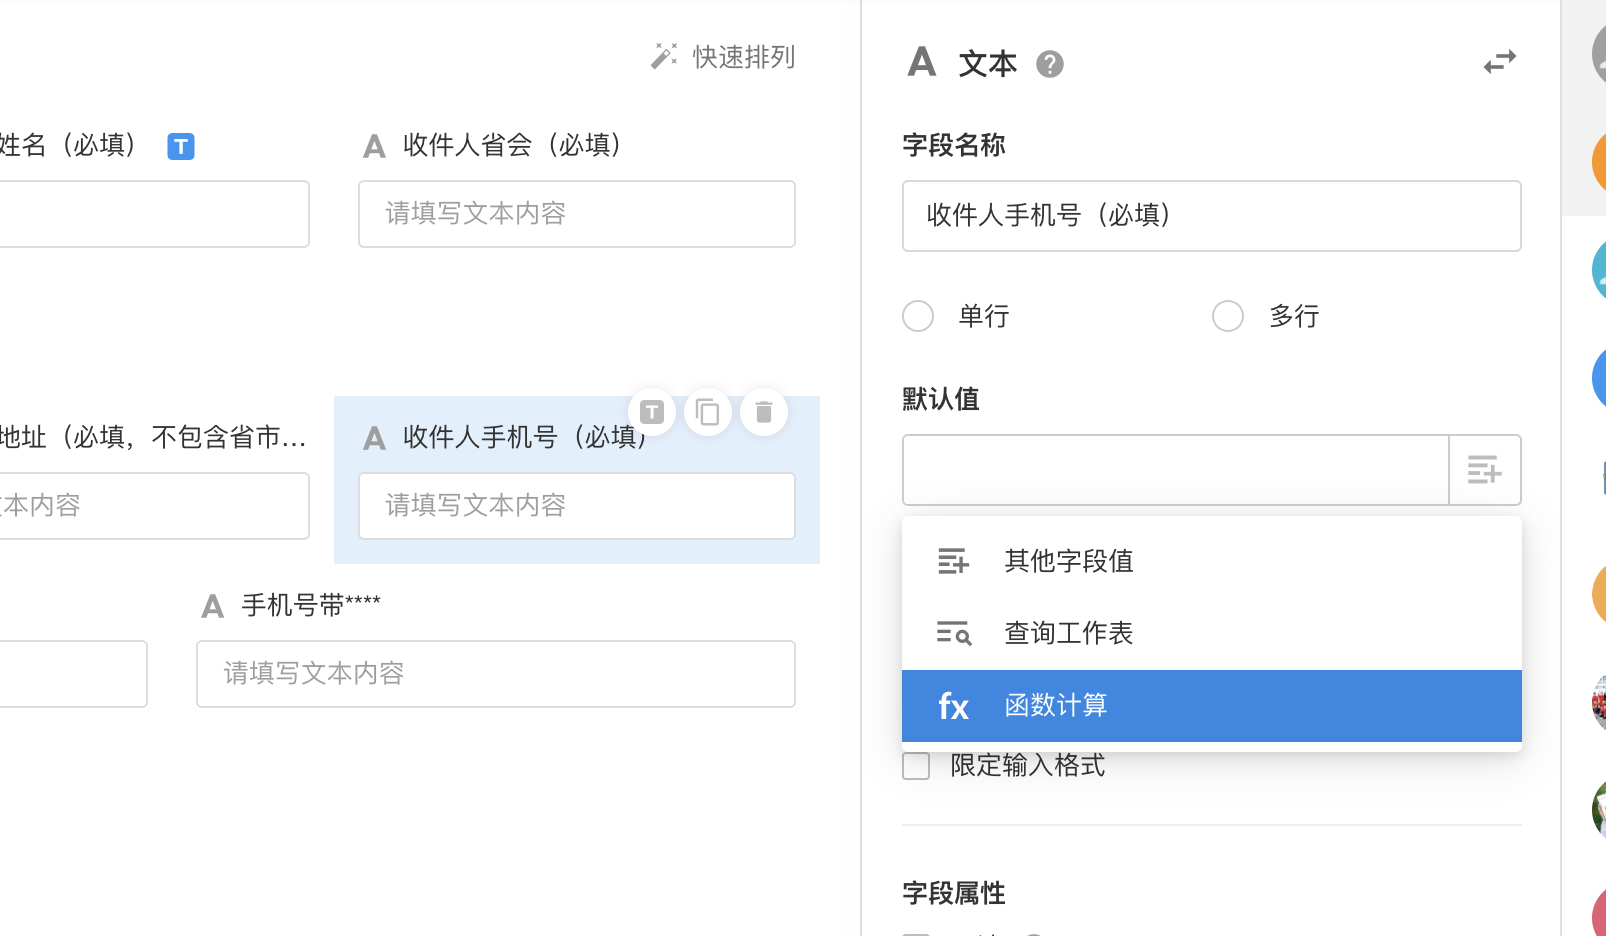Click the field name input 收件人手机号
This screenshot has width=1606, height=936.
tap(1211, 216)
